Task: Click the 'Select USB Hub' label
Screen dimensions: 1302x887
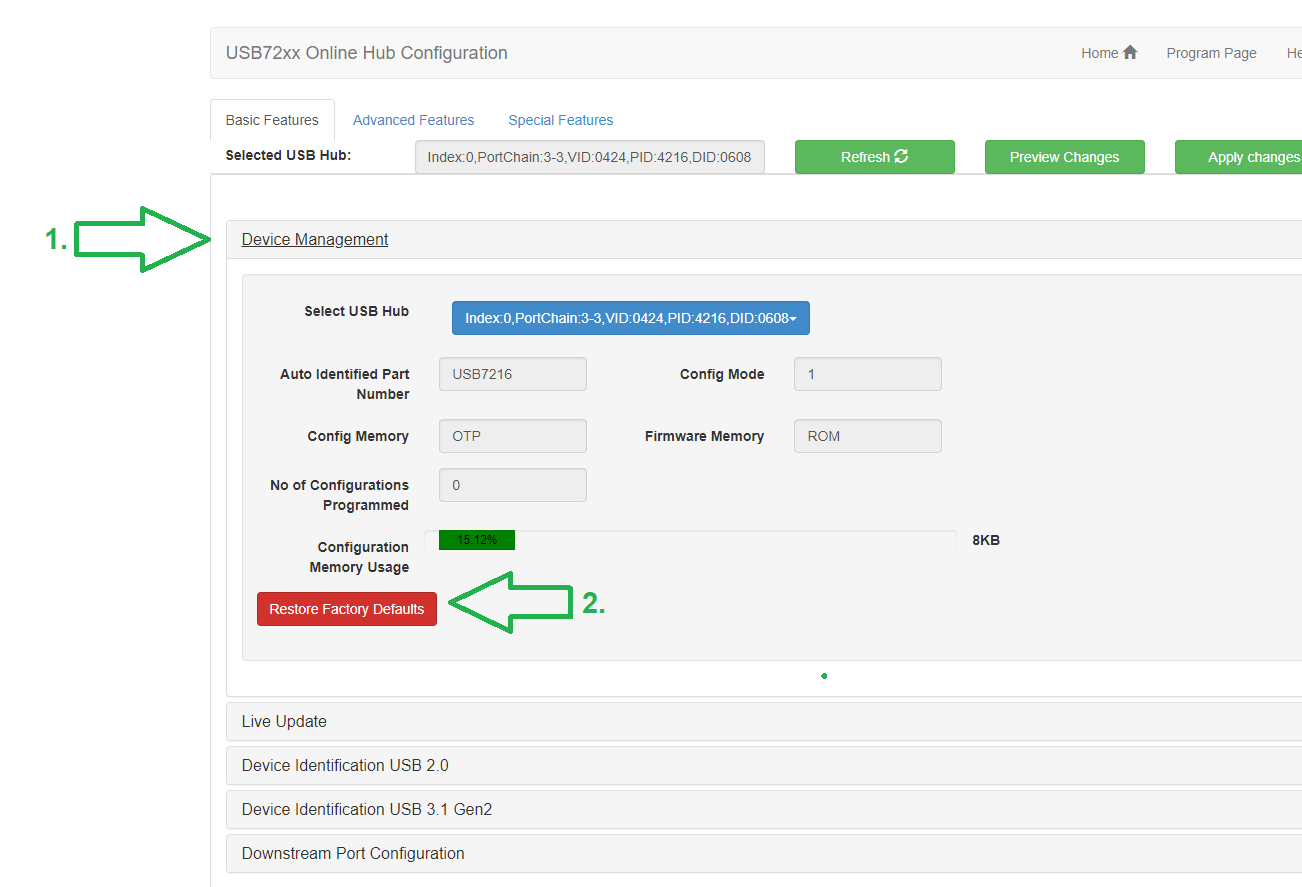Action: [x=357, y=311]
